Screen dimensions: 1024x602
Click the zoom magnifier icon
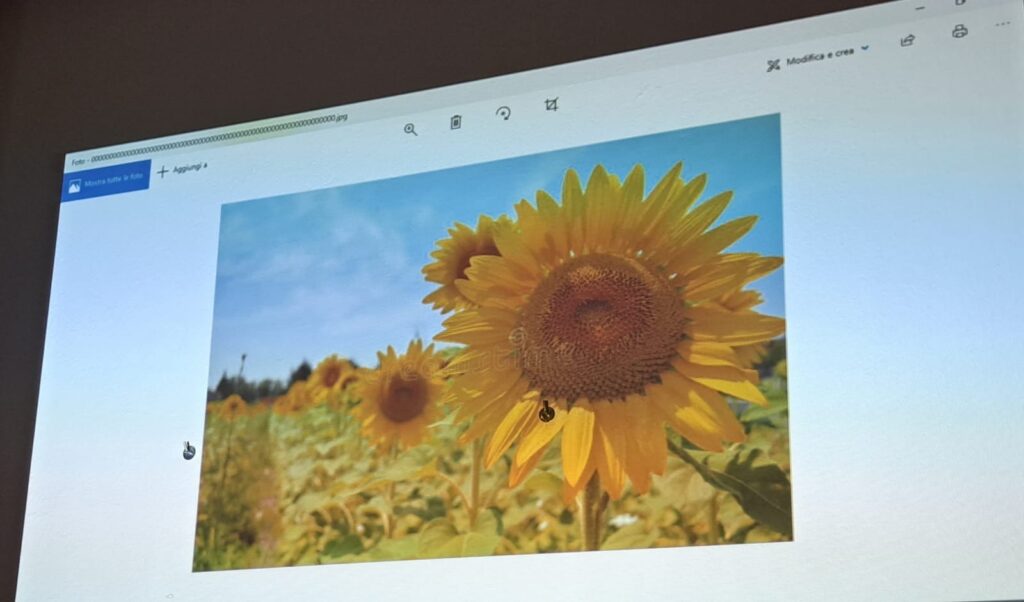pos(410,129)
